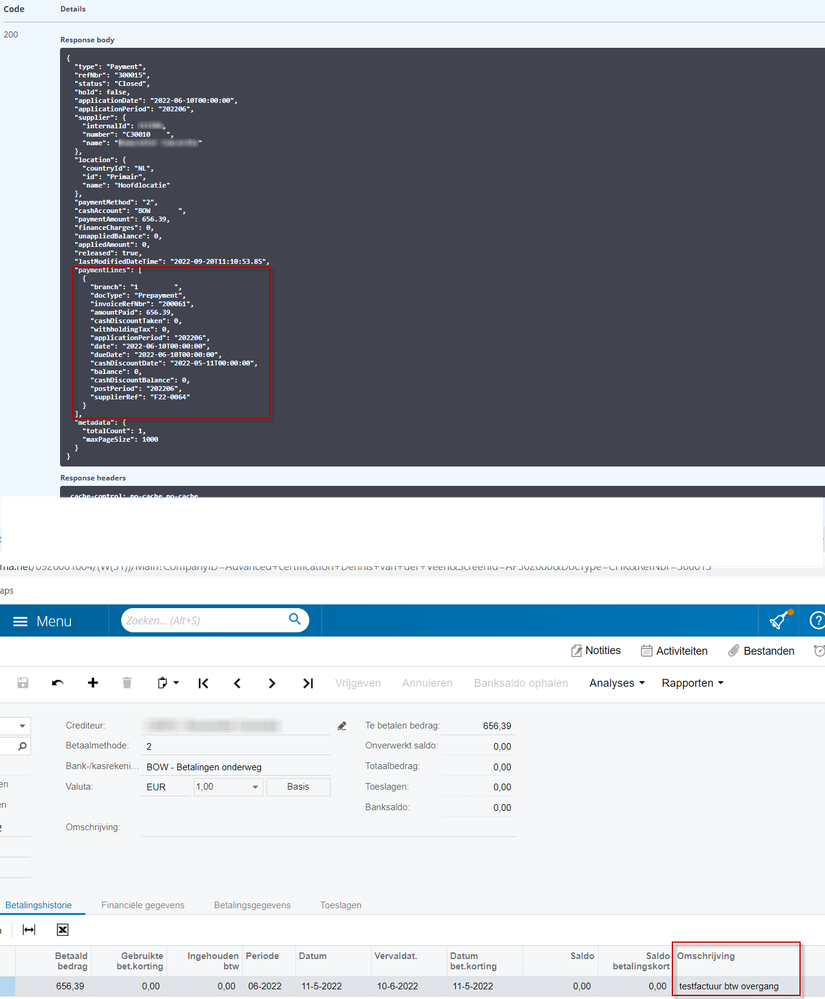Click the delete trash icon
The image size is (825, 999).
click(x=127, y=683)
